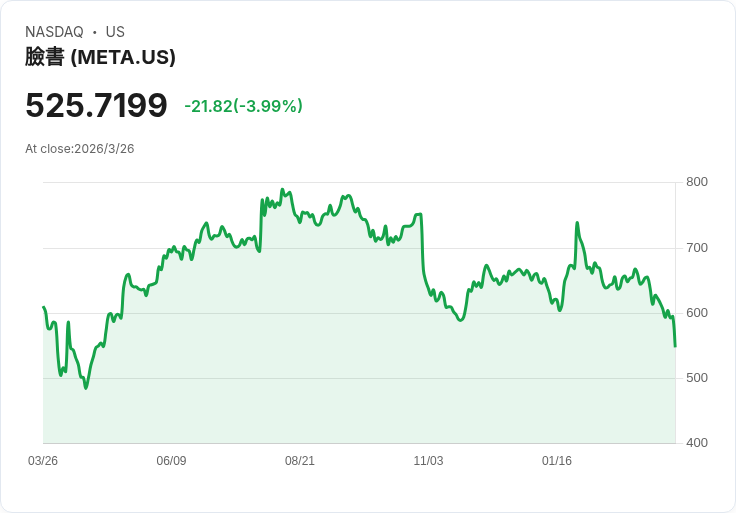Screen dimensions: 736x513
Task: Click the 600 y-axis label
Action: click(x=696, y=313)
